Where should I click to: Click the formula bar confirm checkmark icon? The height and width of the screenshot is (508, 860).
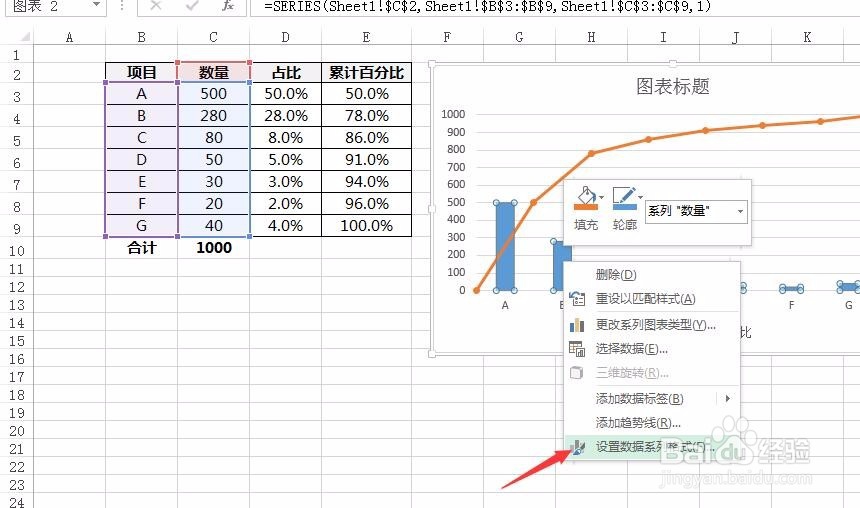[x=192, y=5]
